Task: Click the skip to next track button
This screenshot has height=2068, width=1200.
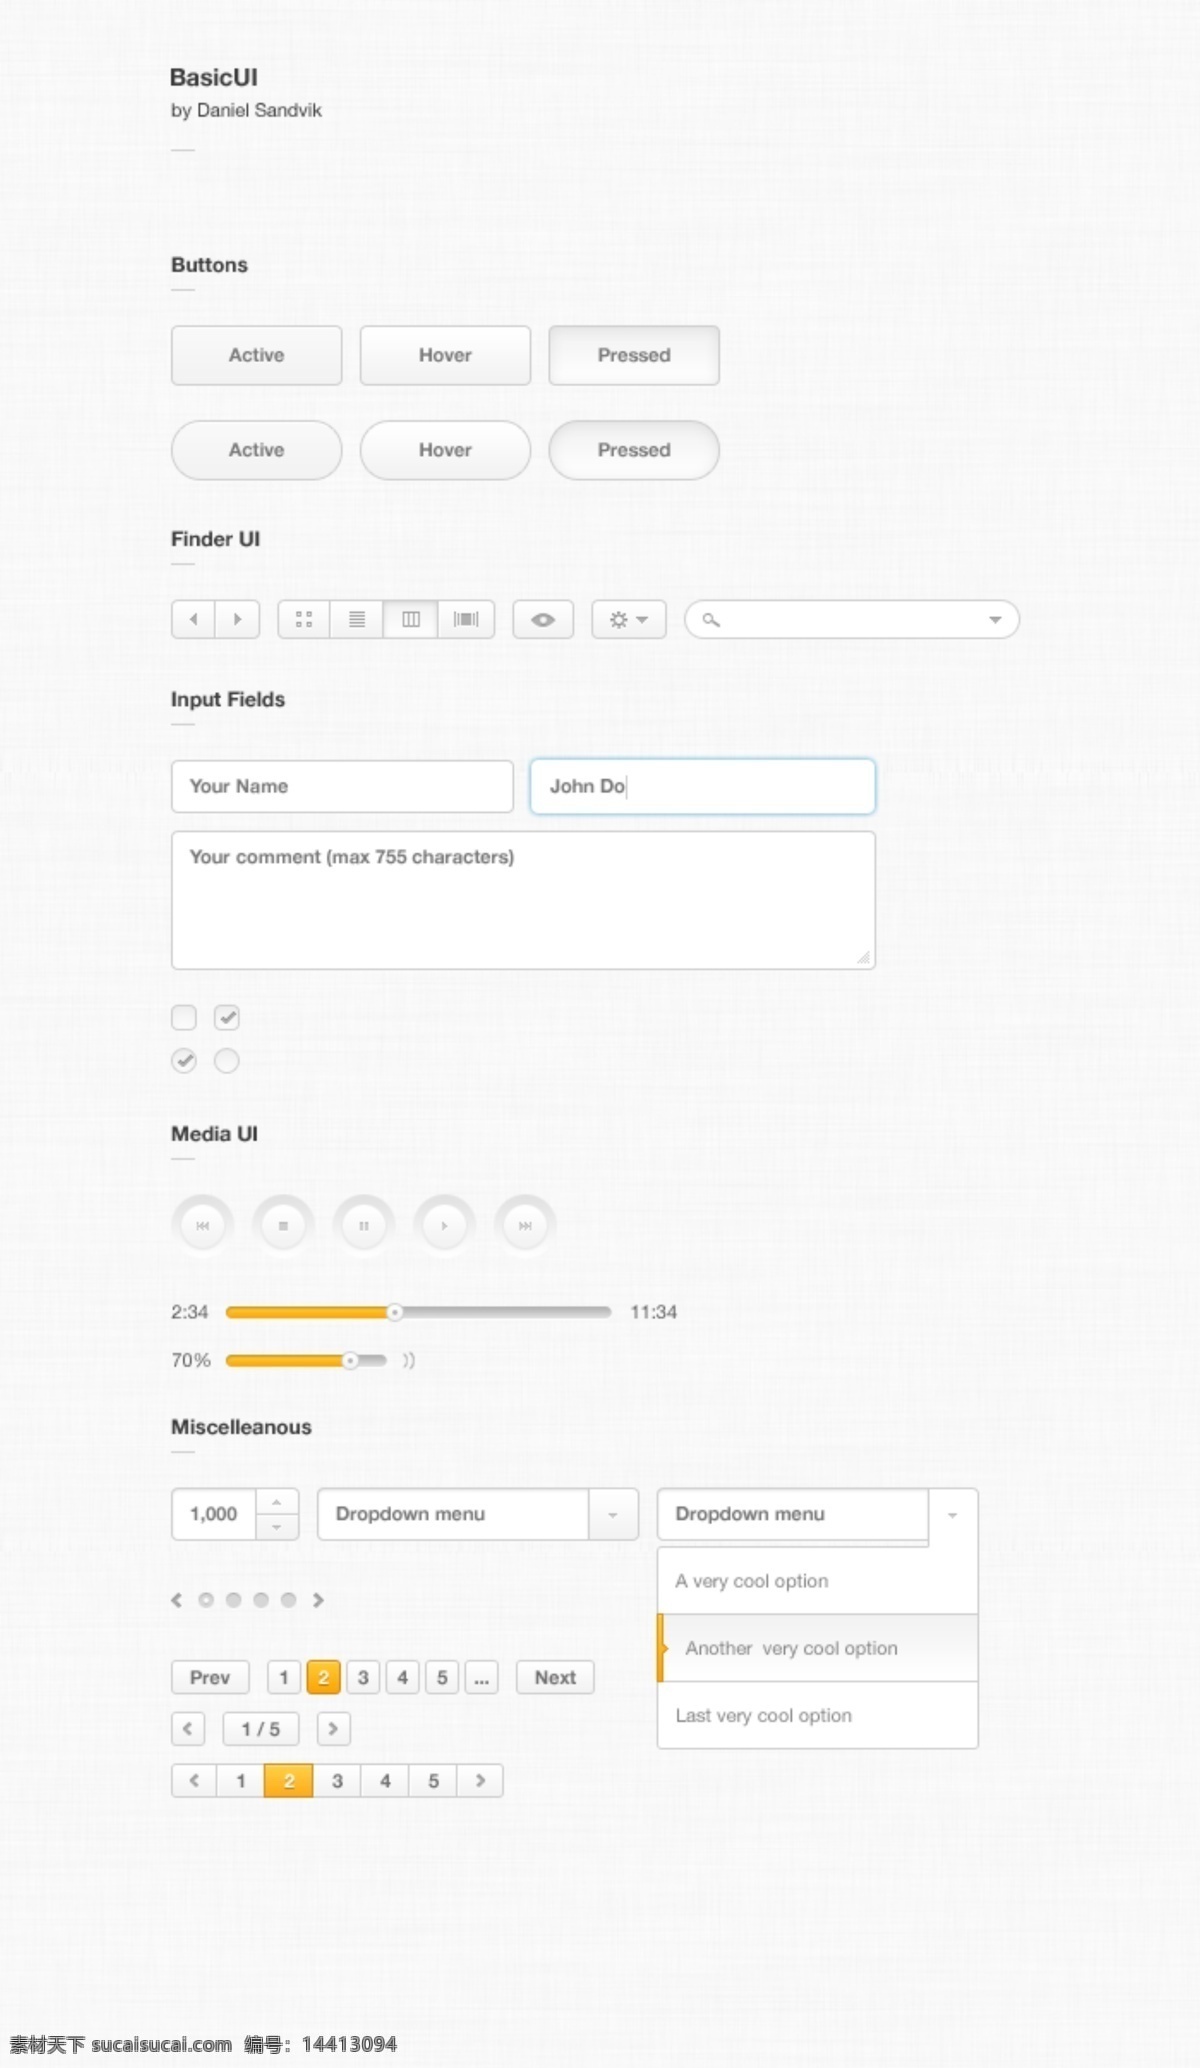Action: (525, 1225)
